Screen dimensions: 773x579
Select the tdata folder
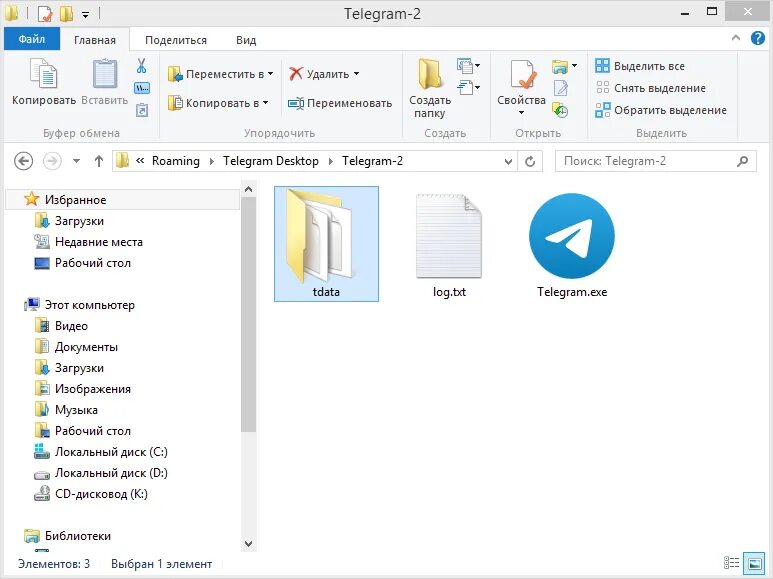point(326,244)
